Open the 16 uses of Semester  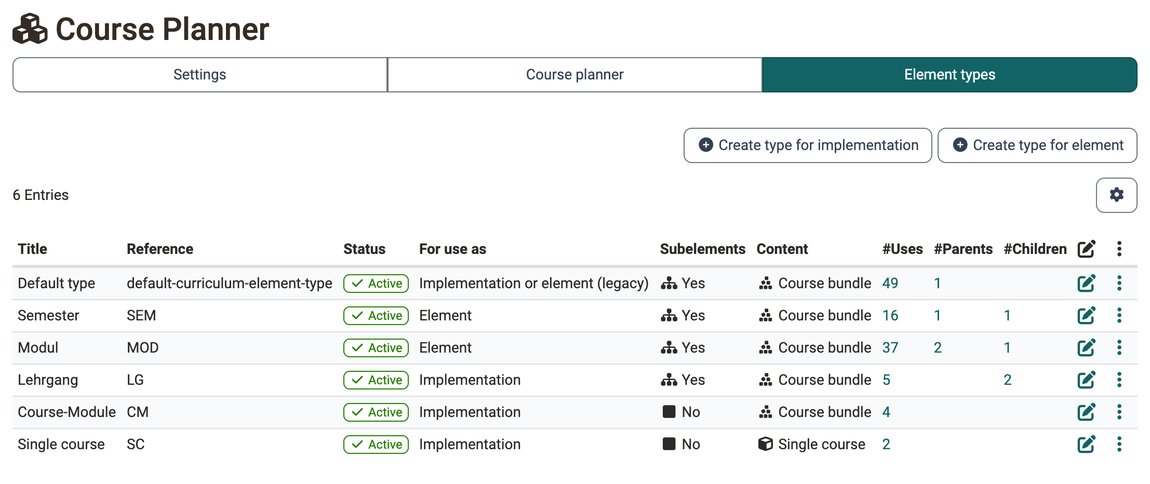[x=890, y=315]
